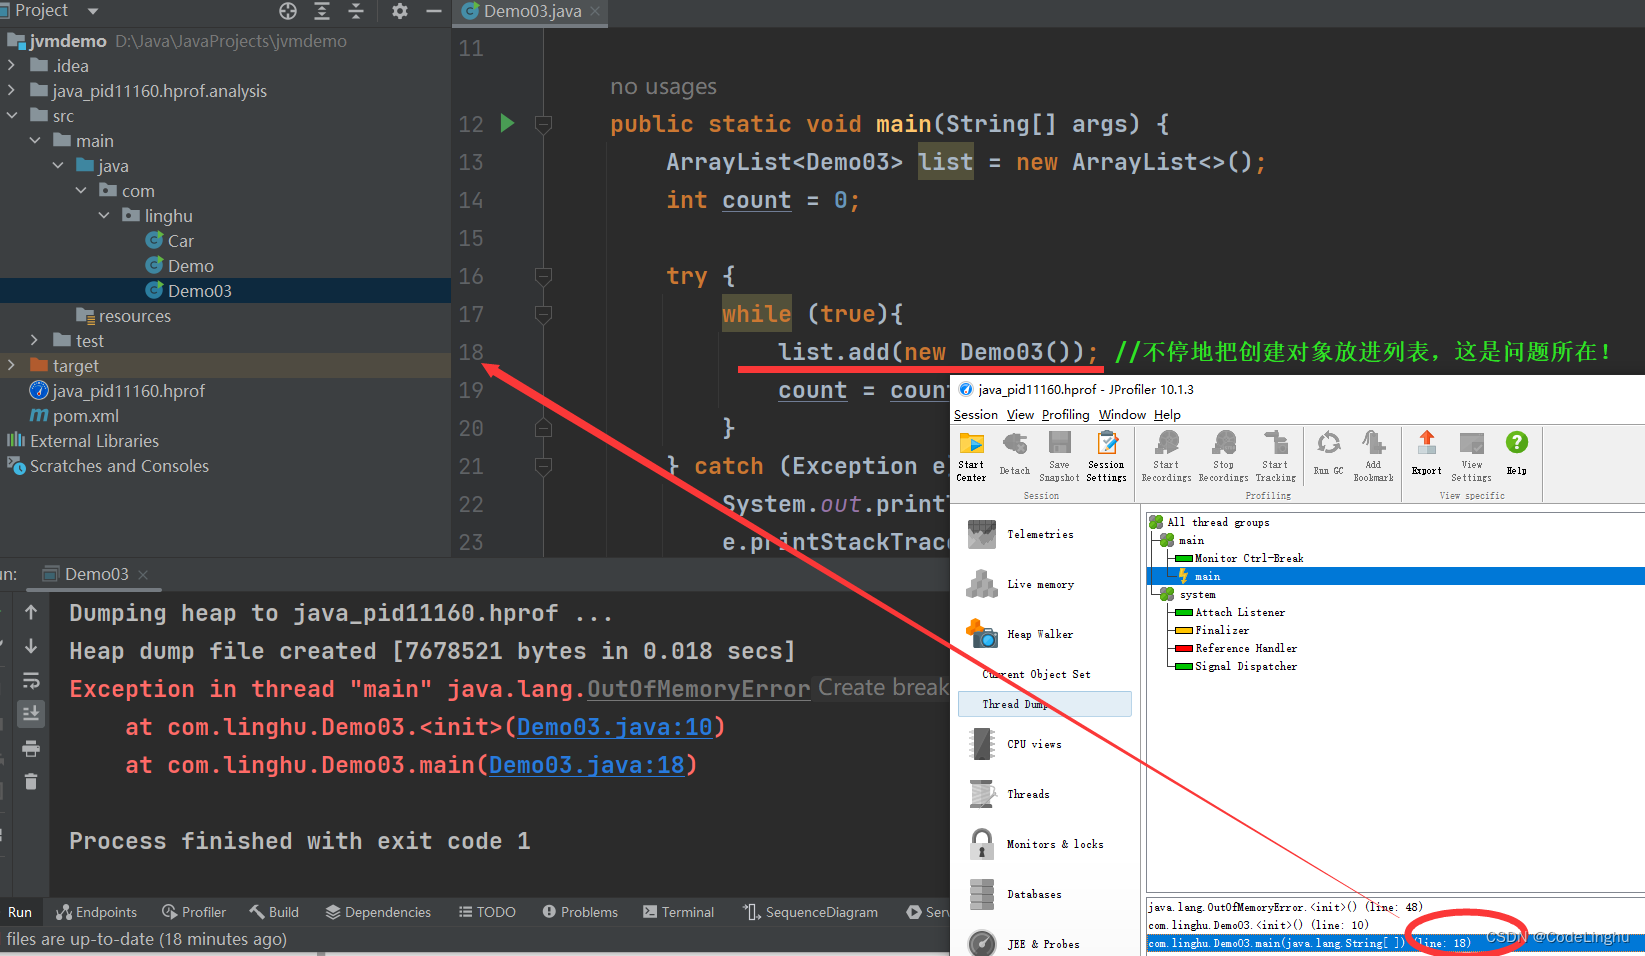Click JProfiler View Settings icon
Screen dimensions: 1645x956
[1471, 457]
